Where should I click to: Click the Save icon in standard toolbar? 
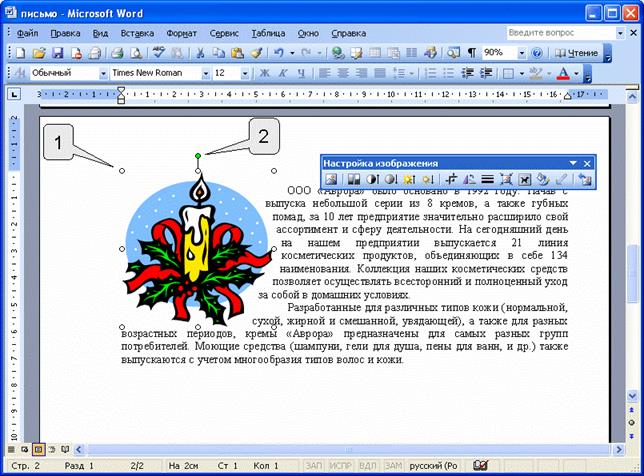click(x=58, y=52)
